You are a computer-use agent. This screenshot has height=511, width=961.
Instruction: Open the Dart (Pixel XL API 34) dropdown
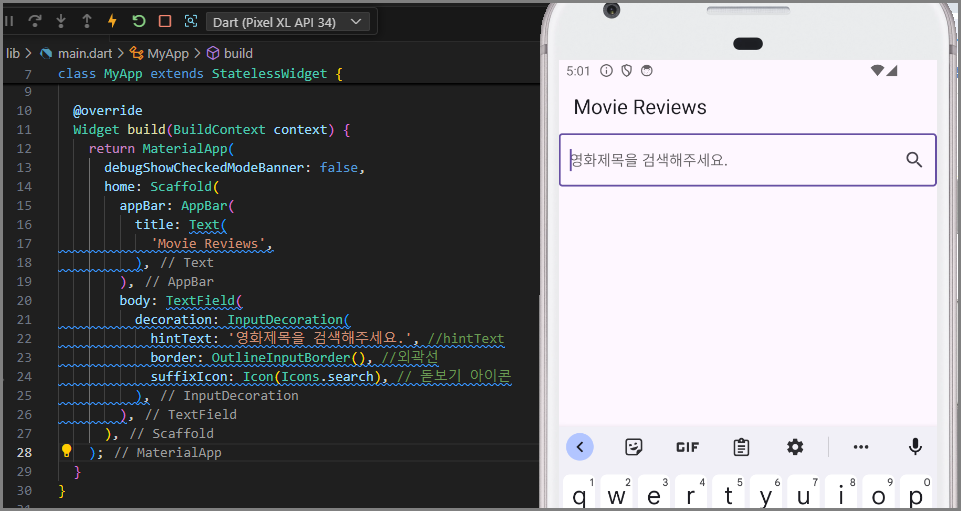[287, 22]
